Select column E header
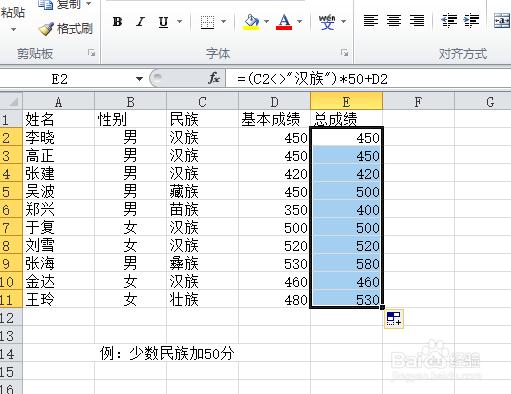Viewport: 511px width, 394px height. (346, 101)
